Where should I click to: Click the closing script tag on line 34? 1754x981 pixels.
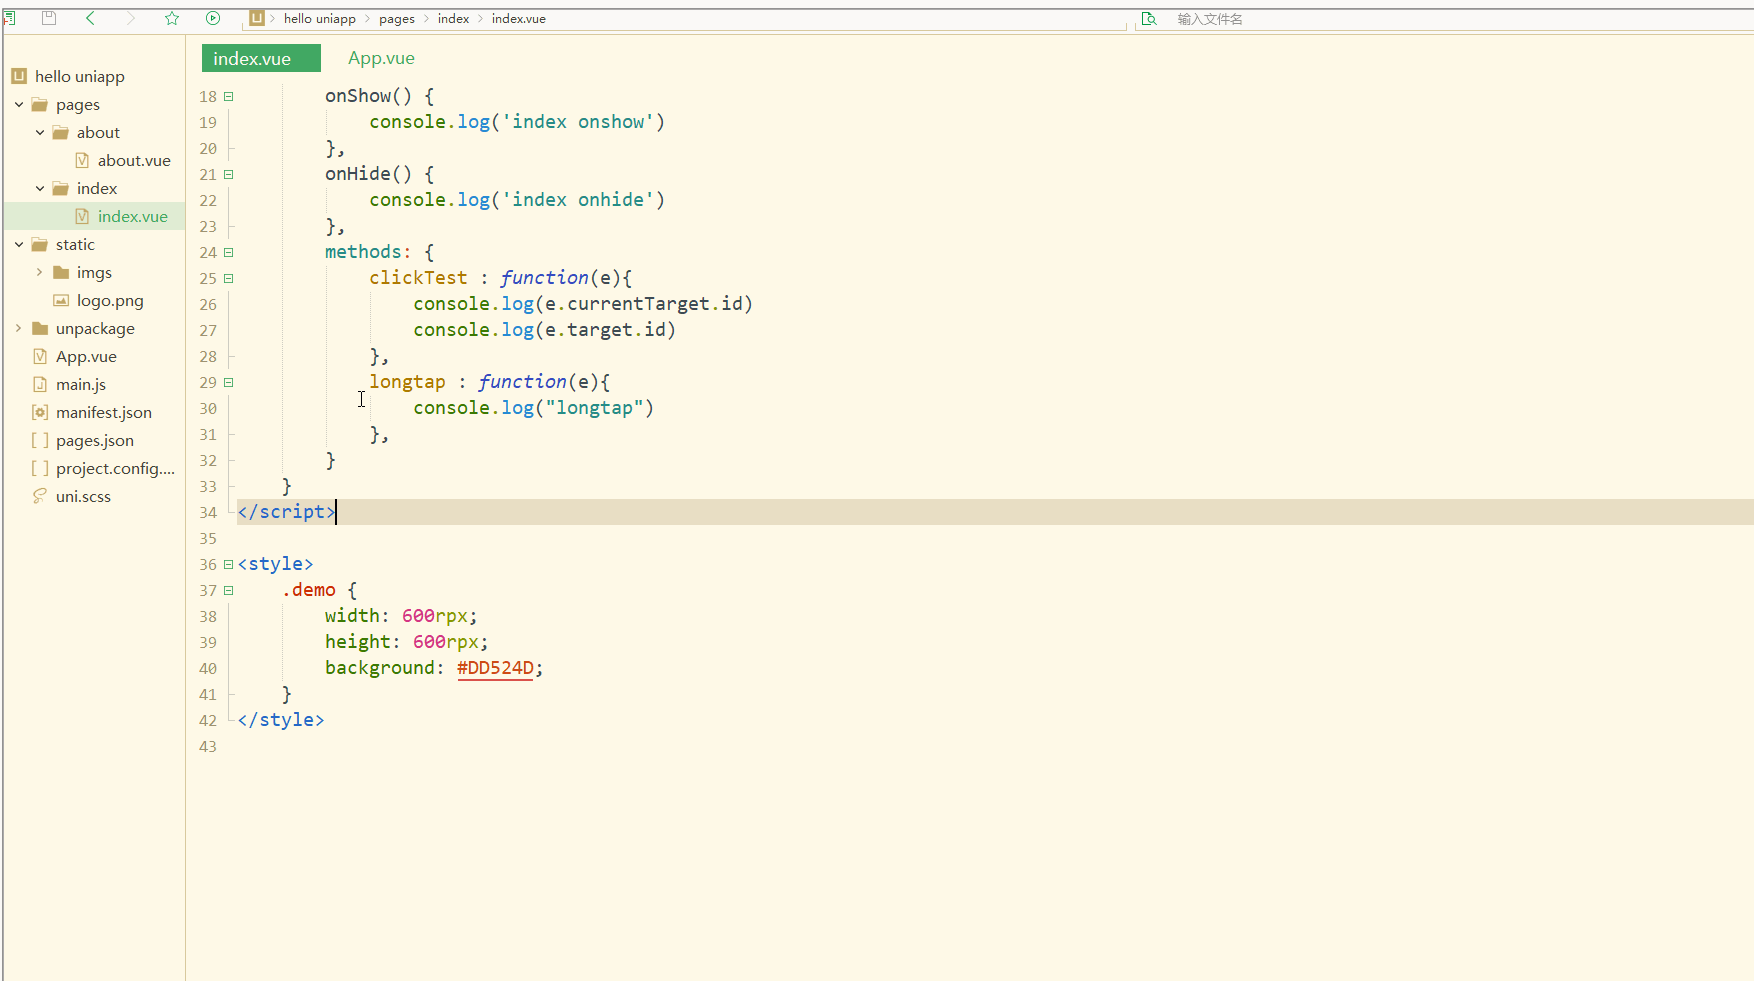(287, 512)
